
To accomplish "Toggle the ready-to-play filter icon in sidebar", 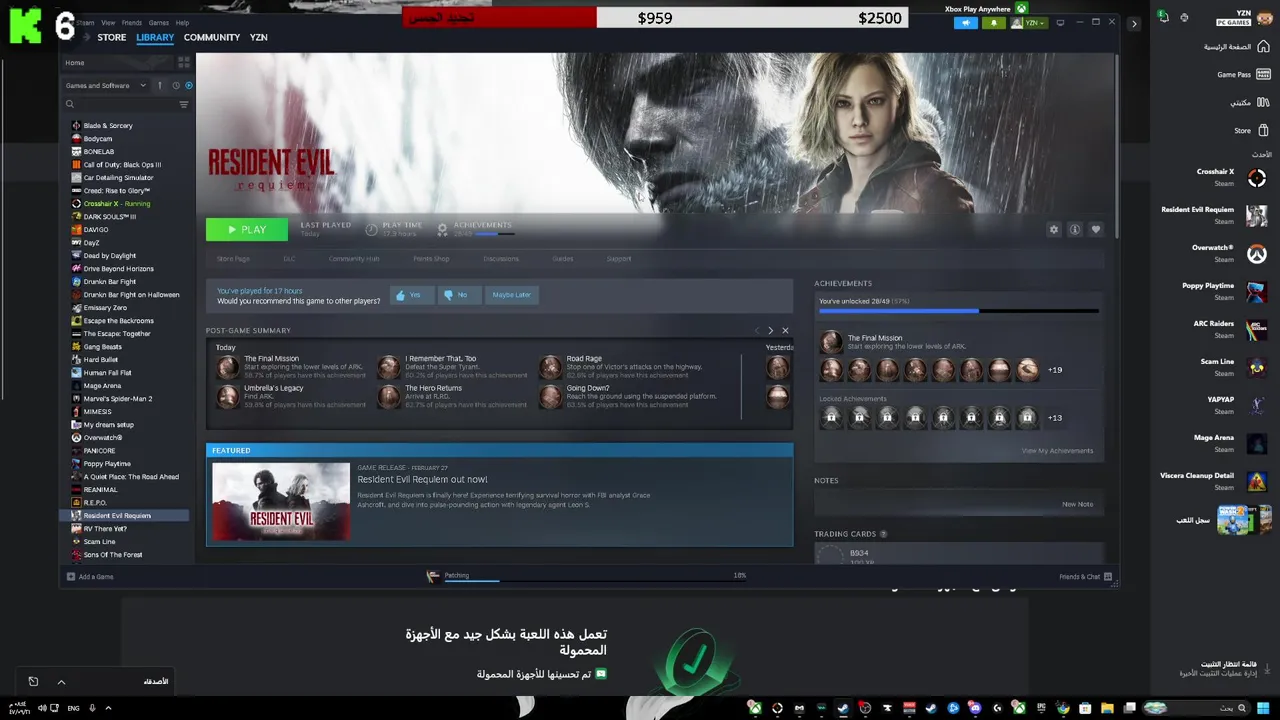I will 189,85.
